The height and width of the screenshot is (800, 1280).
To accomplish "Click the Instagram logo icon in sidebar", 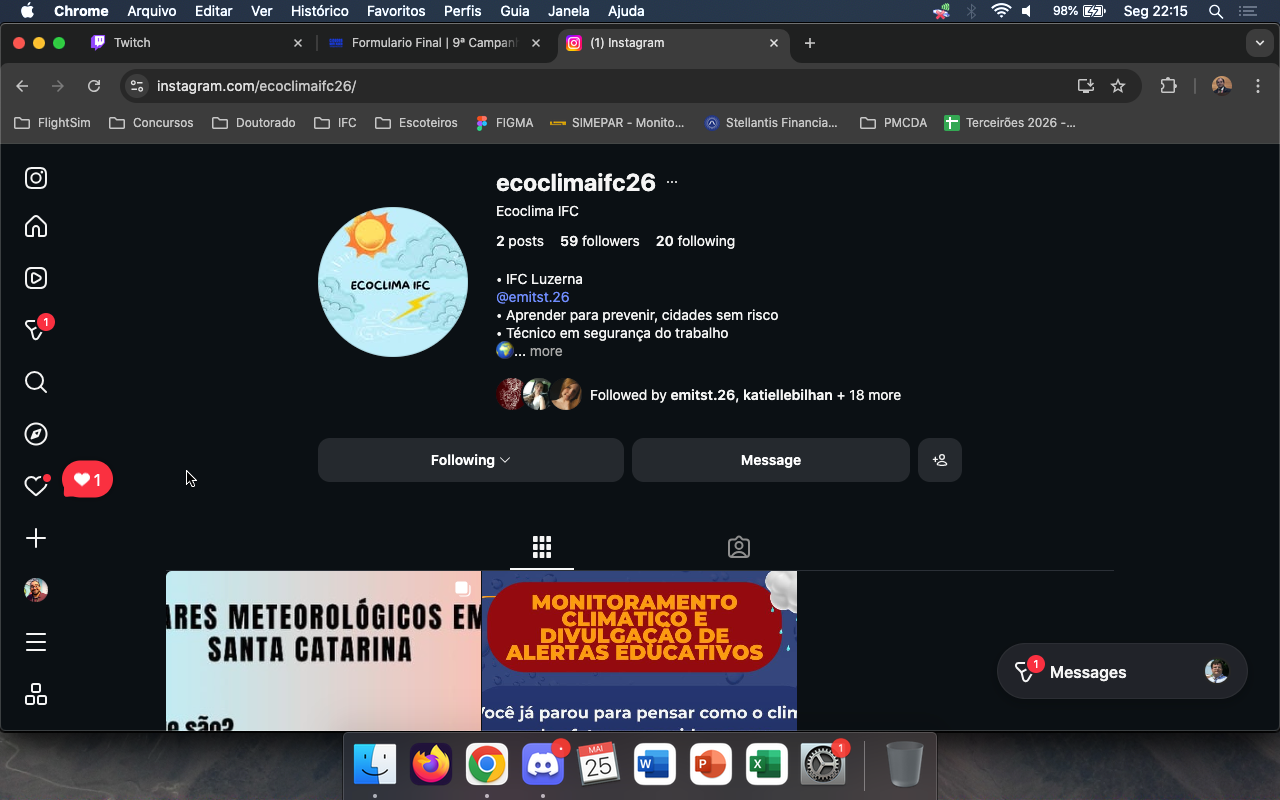I will 36,178.
